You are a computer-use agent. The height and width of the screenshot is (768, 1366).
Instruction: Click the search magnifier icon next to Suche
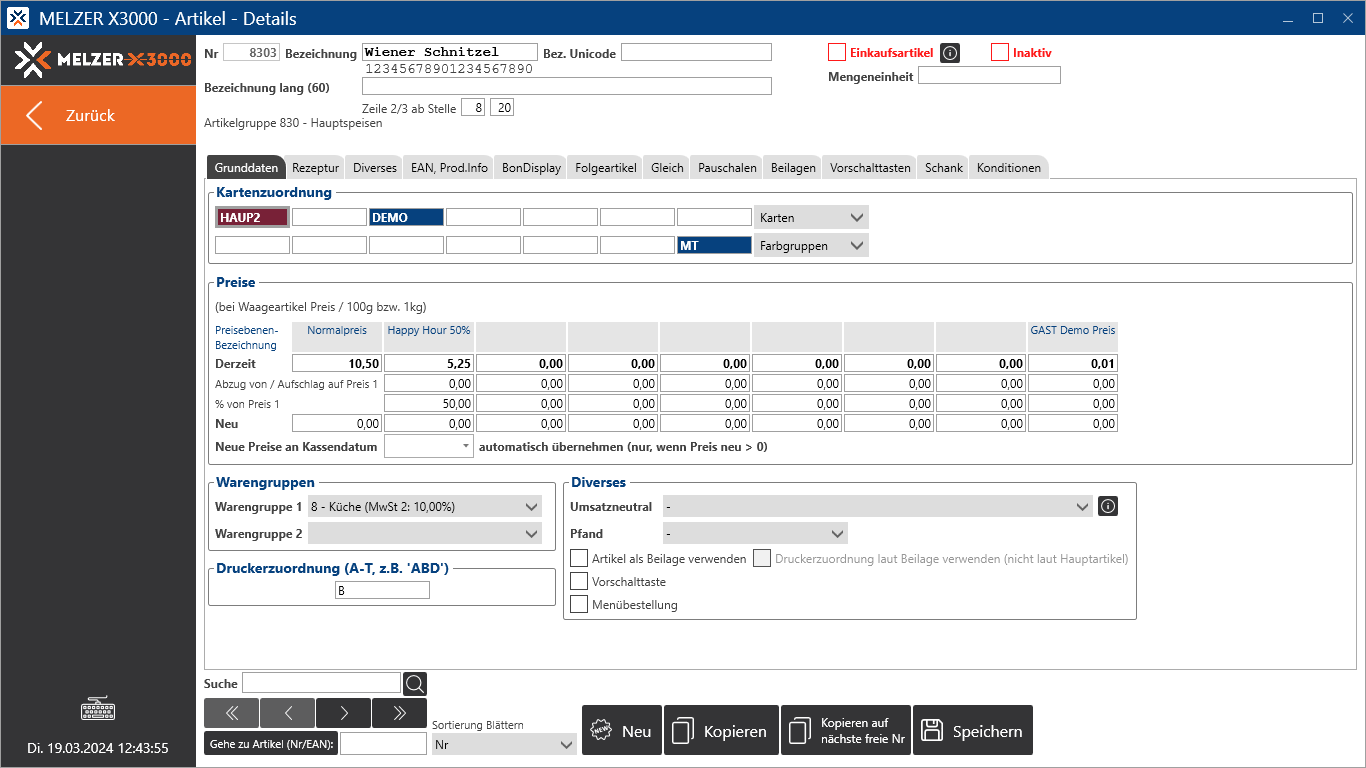click(x=415, y=684)
